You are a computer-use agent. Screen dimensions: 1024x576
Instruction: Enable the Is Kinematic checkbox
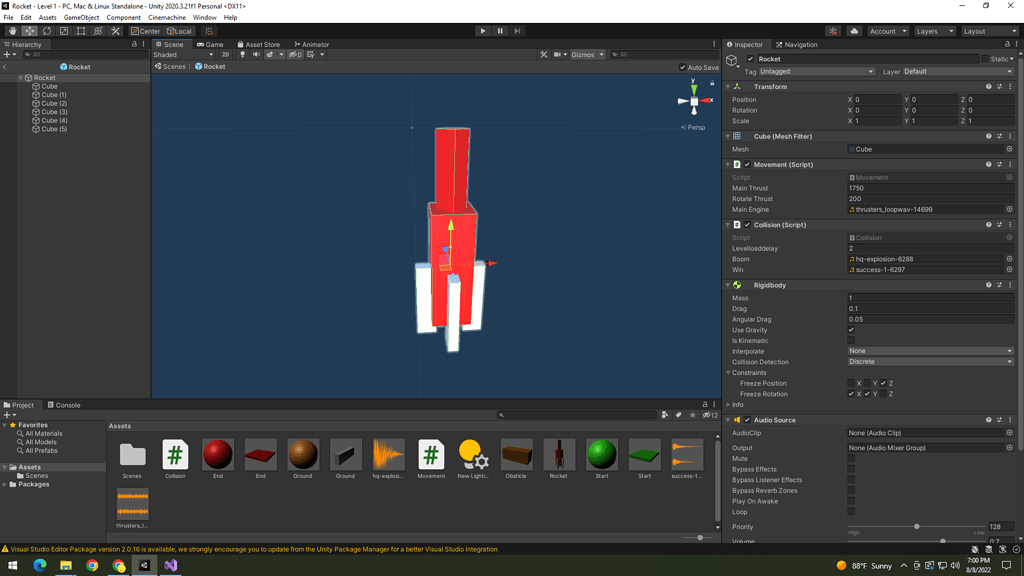click(851, 341)
